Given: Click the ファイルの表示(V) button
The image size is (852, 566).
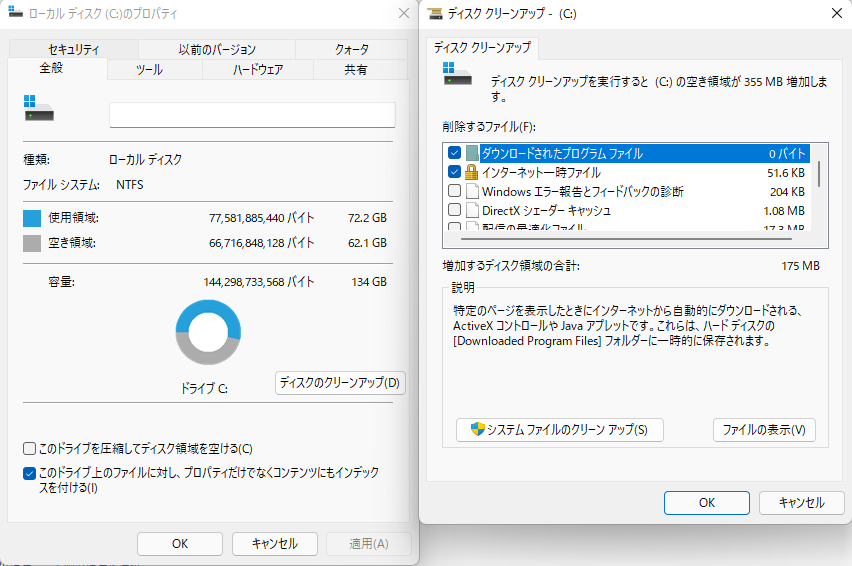Looking at the screenshot, I should click(x=764, y=430).
